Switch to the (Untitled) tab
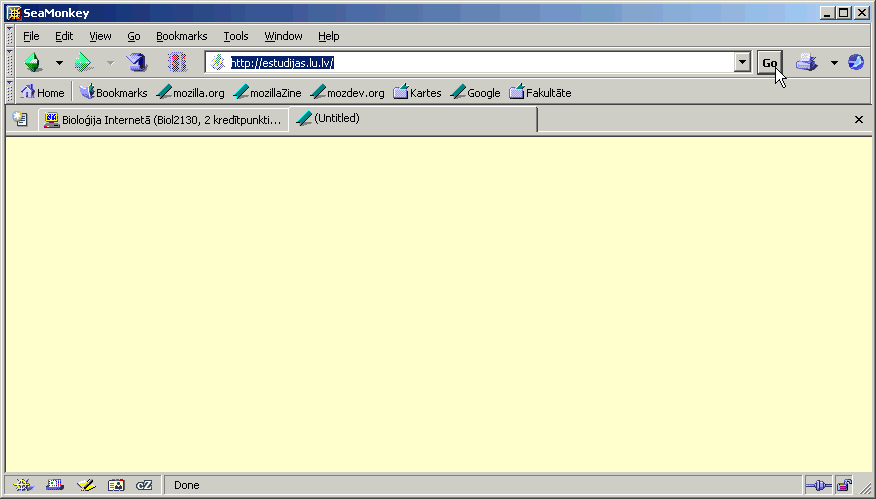 click(413, 119)
